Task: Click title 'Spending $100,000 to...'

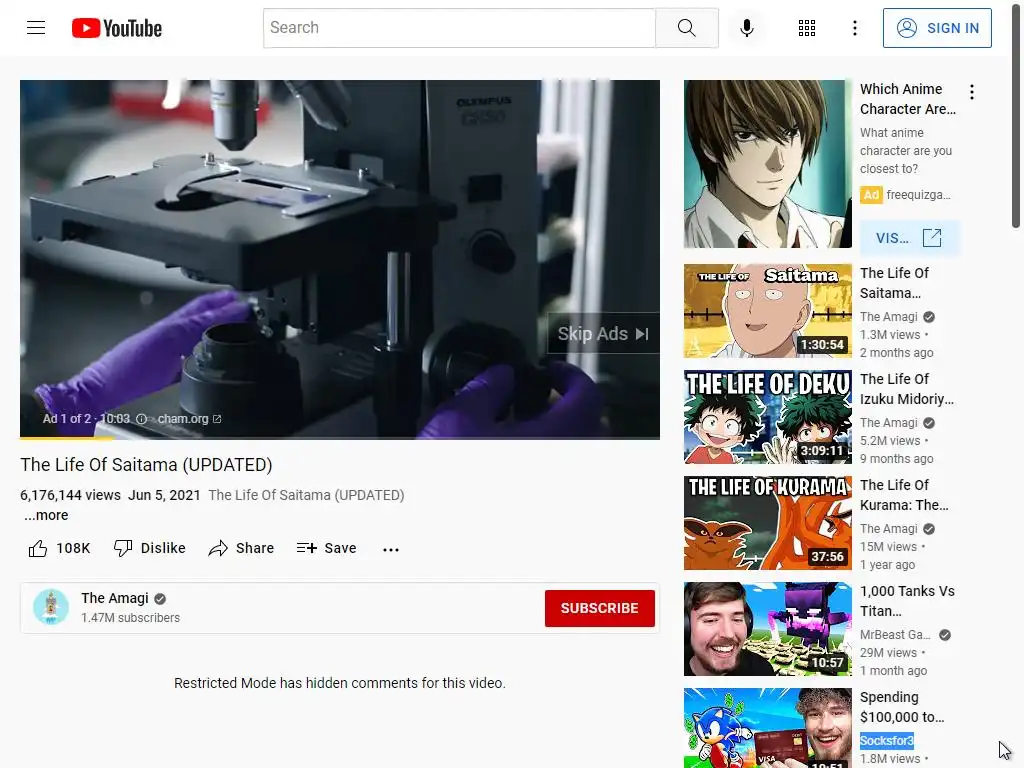Action: click(902, 707)
